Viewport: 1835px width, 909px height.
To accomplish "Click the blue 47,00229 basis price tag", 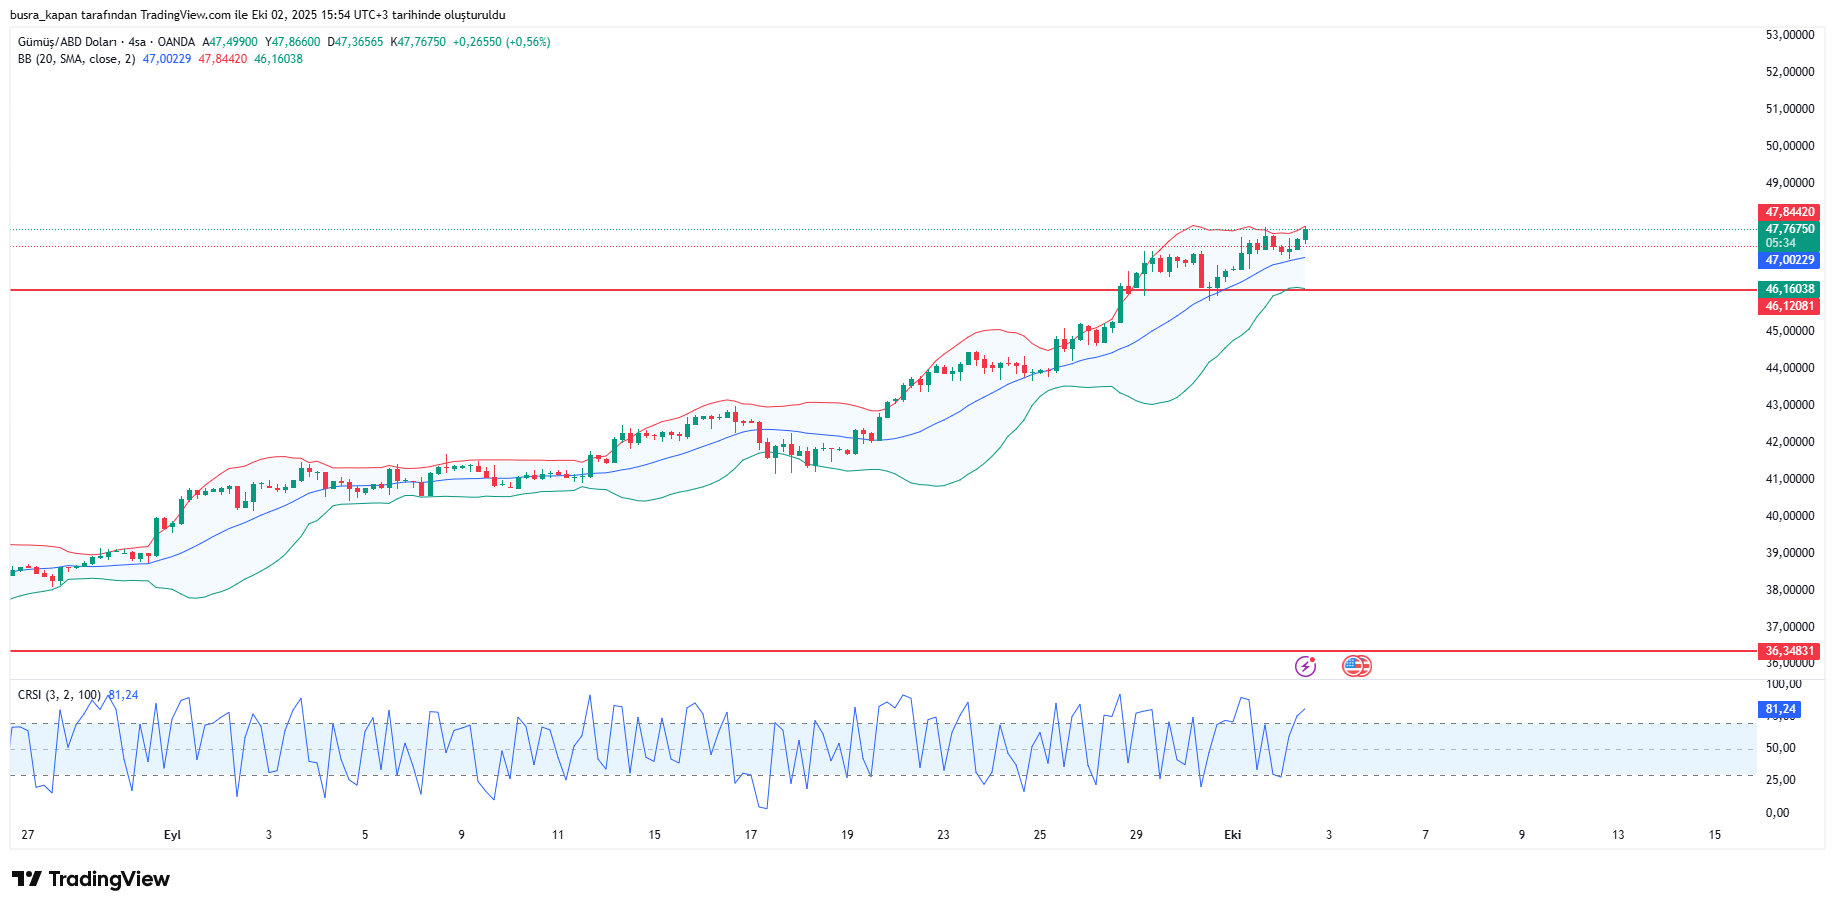I will [1789, 260].
